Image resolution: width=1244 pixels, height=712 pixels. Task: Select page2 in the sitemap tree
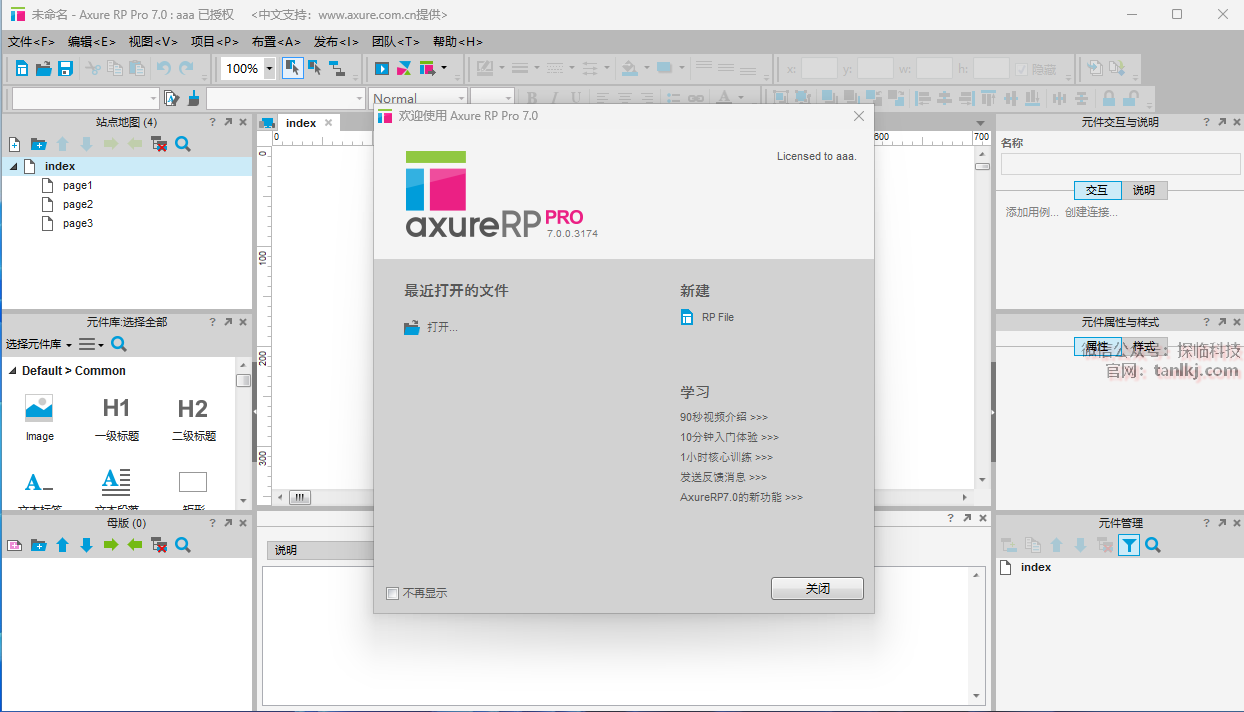(x=77, y=205)
